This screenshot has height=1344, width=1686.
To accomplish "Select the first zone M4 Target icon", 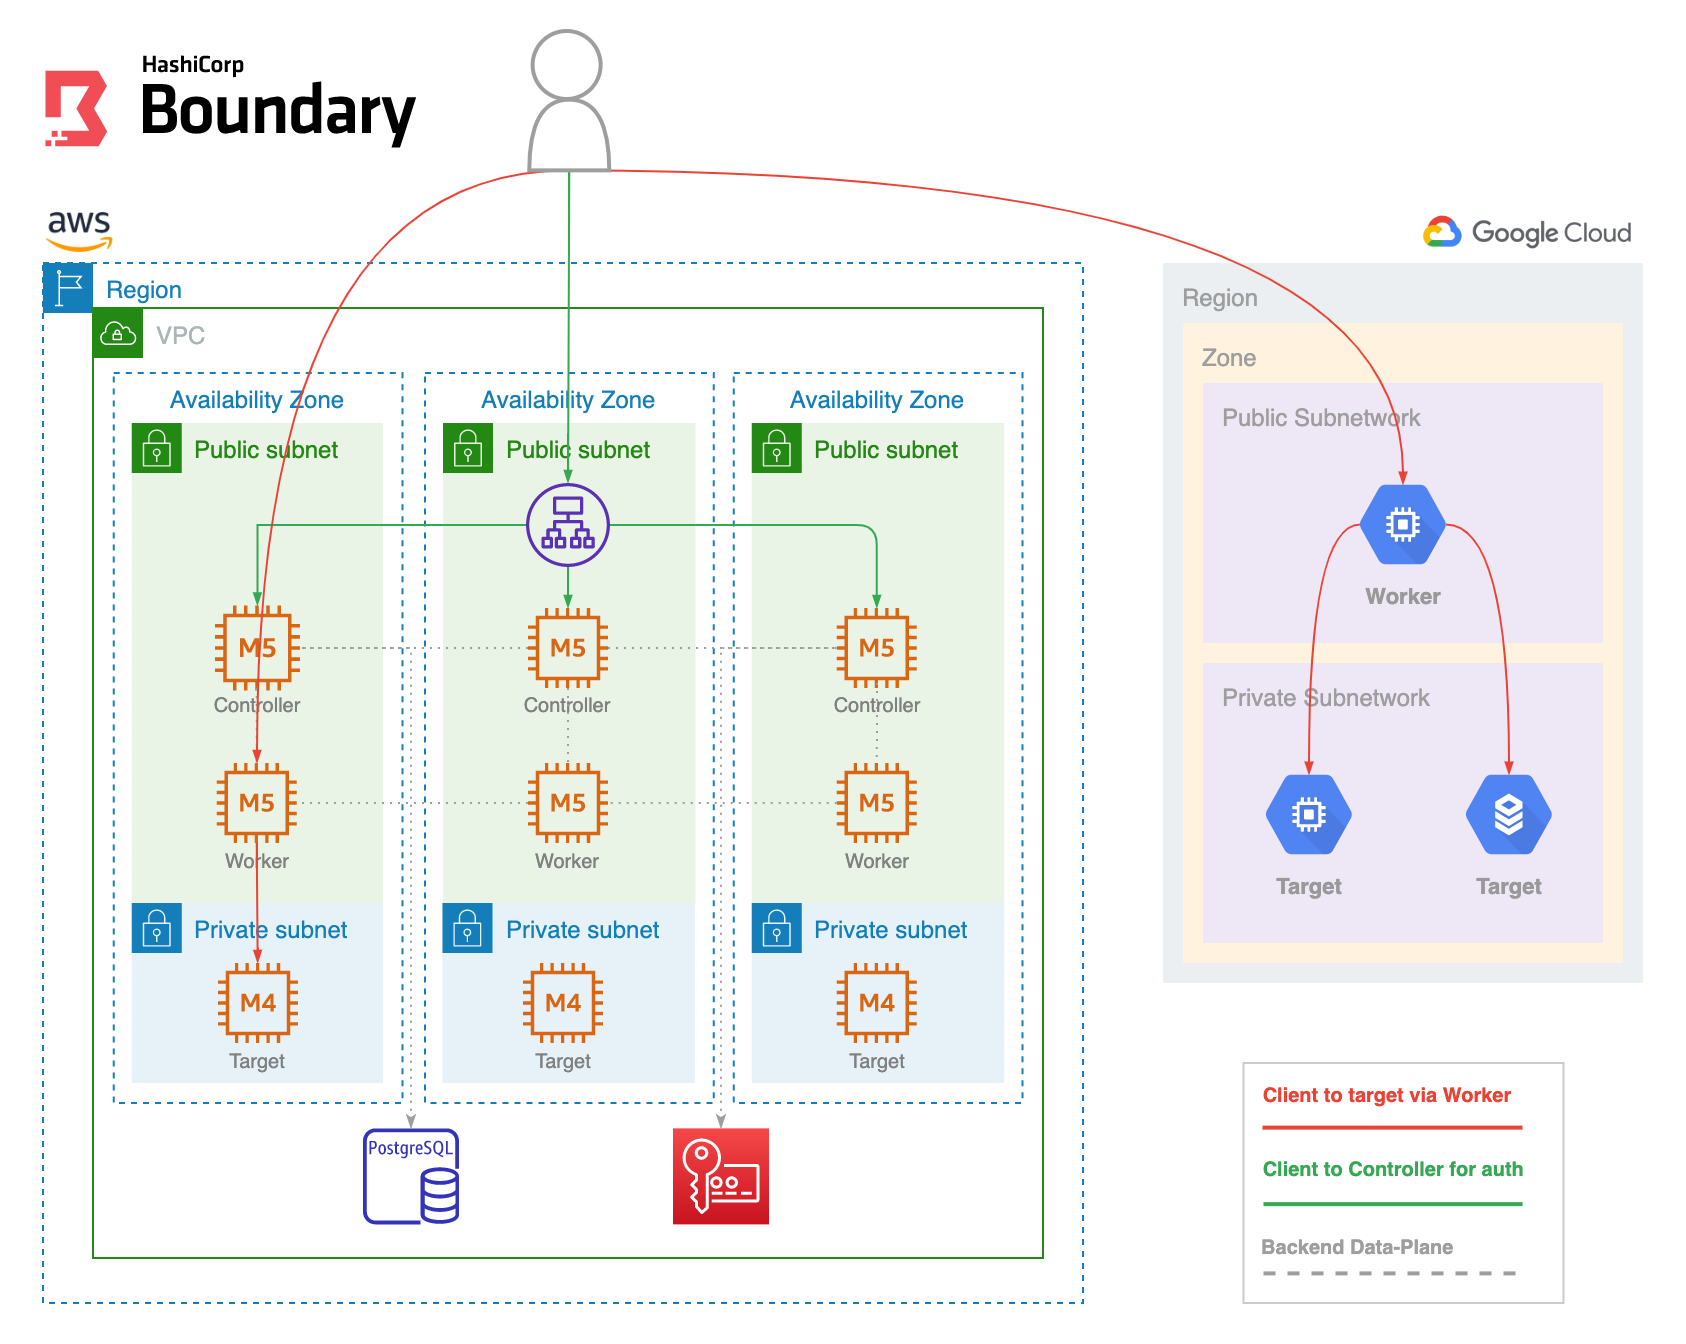I will (x=258, y=1003).
